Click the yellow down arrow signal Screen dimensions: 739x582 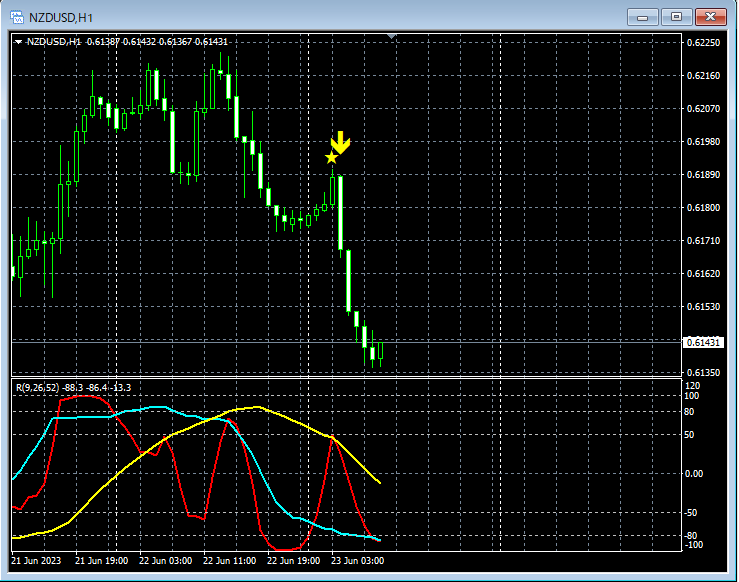340,143
